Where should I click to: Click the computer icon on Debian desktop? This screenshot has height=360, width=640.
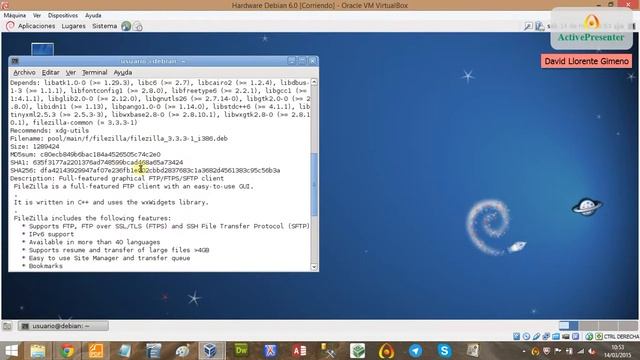click(42, 49)
